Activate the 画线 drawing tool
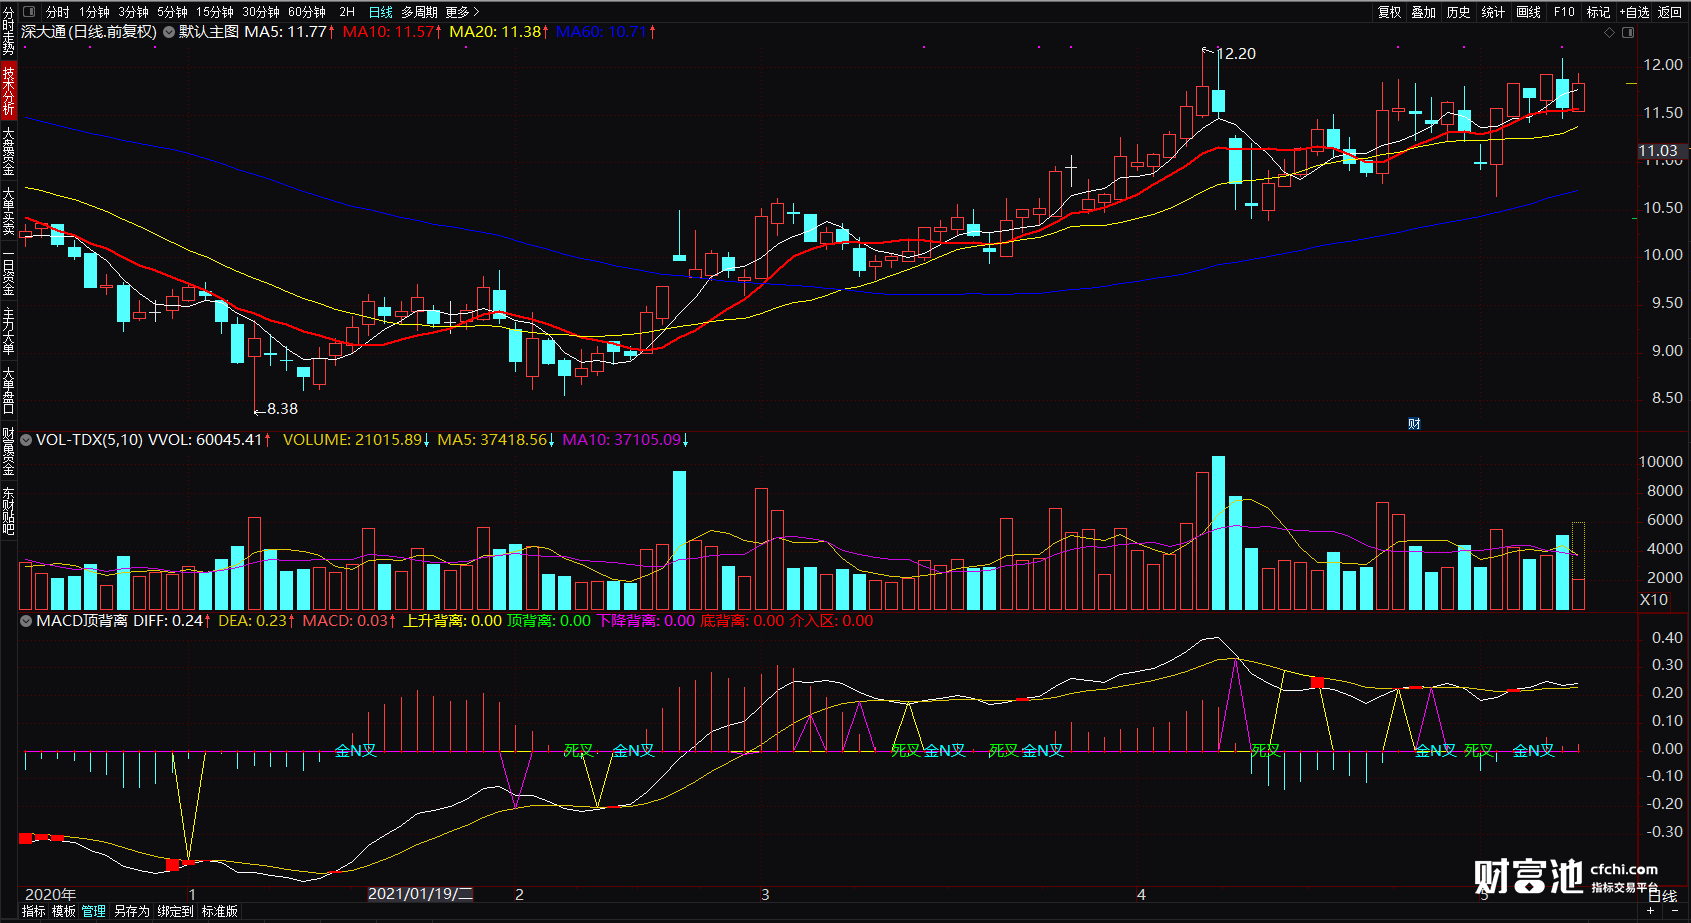 point(1528,12)
